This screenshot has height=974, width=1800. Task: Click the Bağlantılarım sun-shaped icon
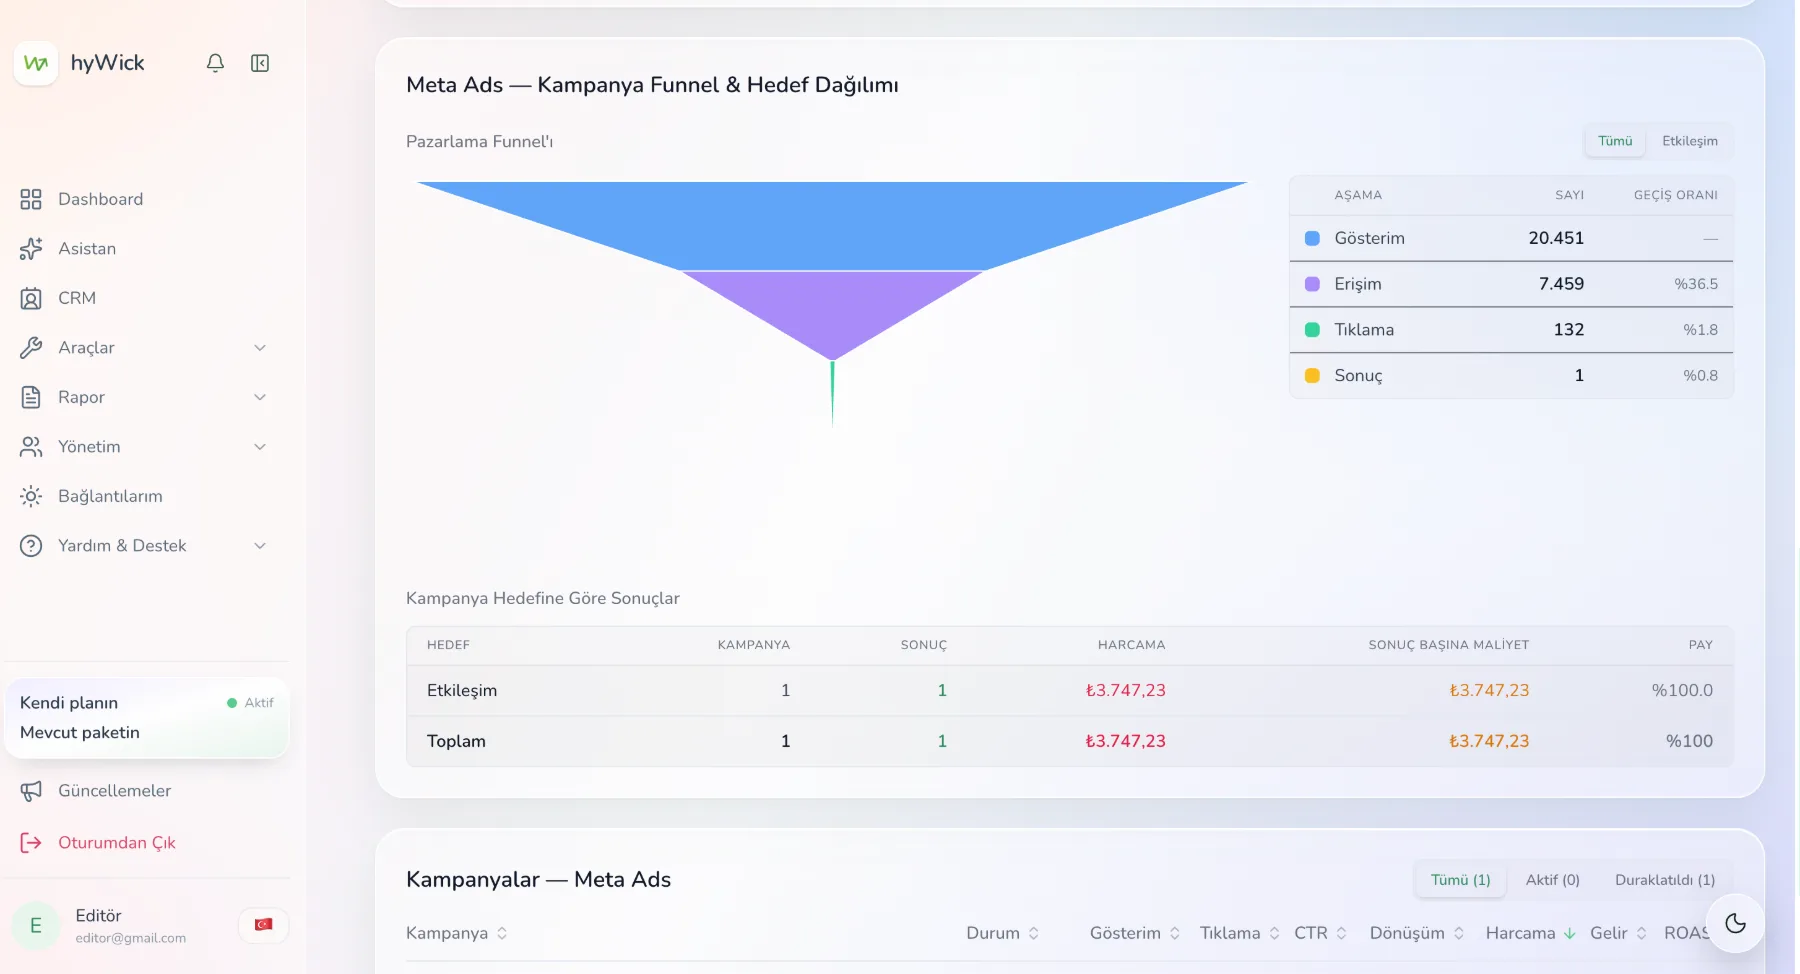pos(31,496)
